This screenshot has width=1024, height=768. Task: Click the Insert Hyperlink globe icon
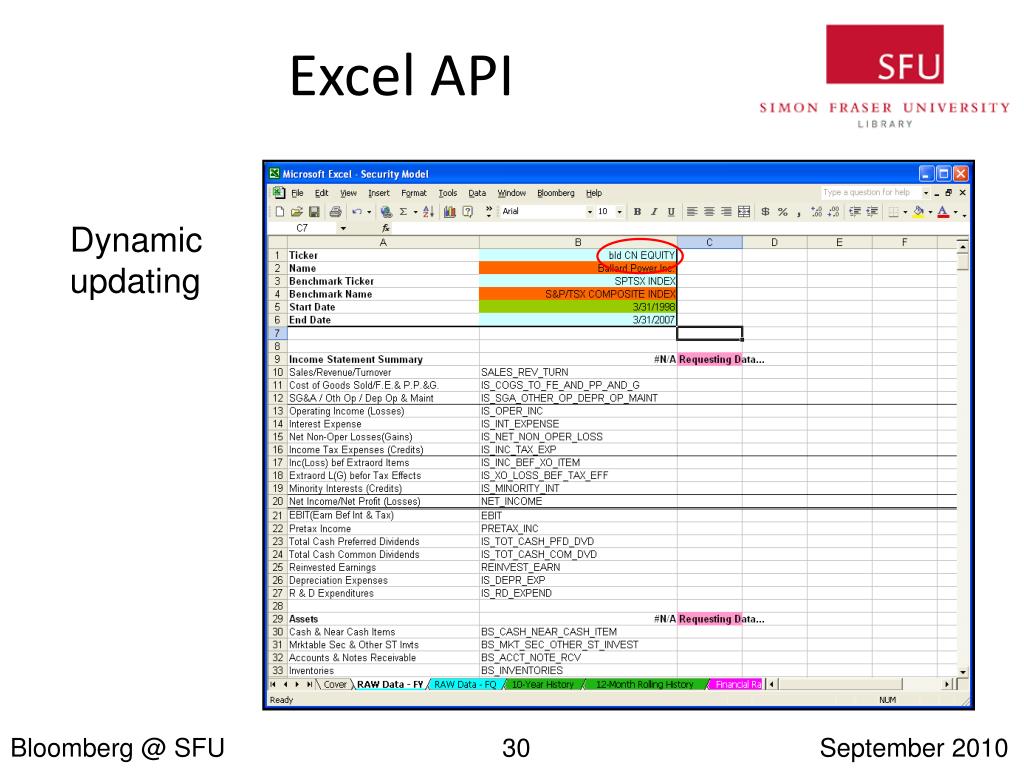[x=386, y=212]
